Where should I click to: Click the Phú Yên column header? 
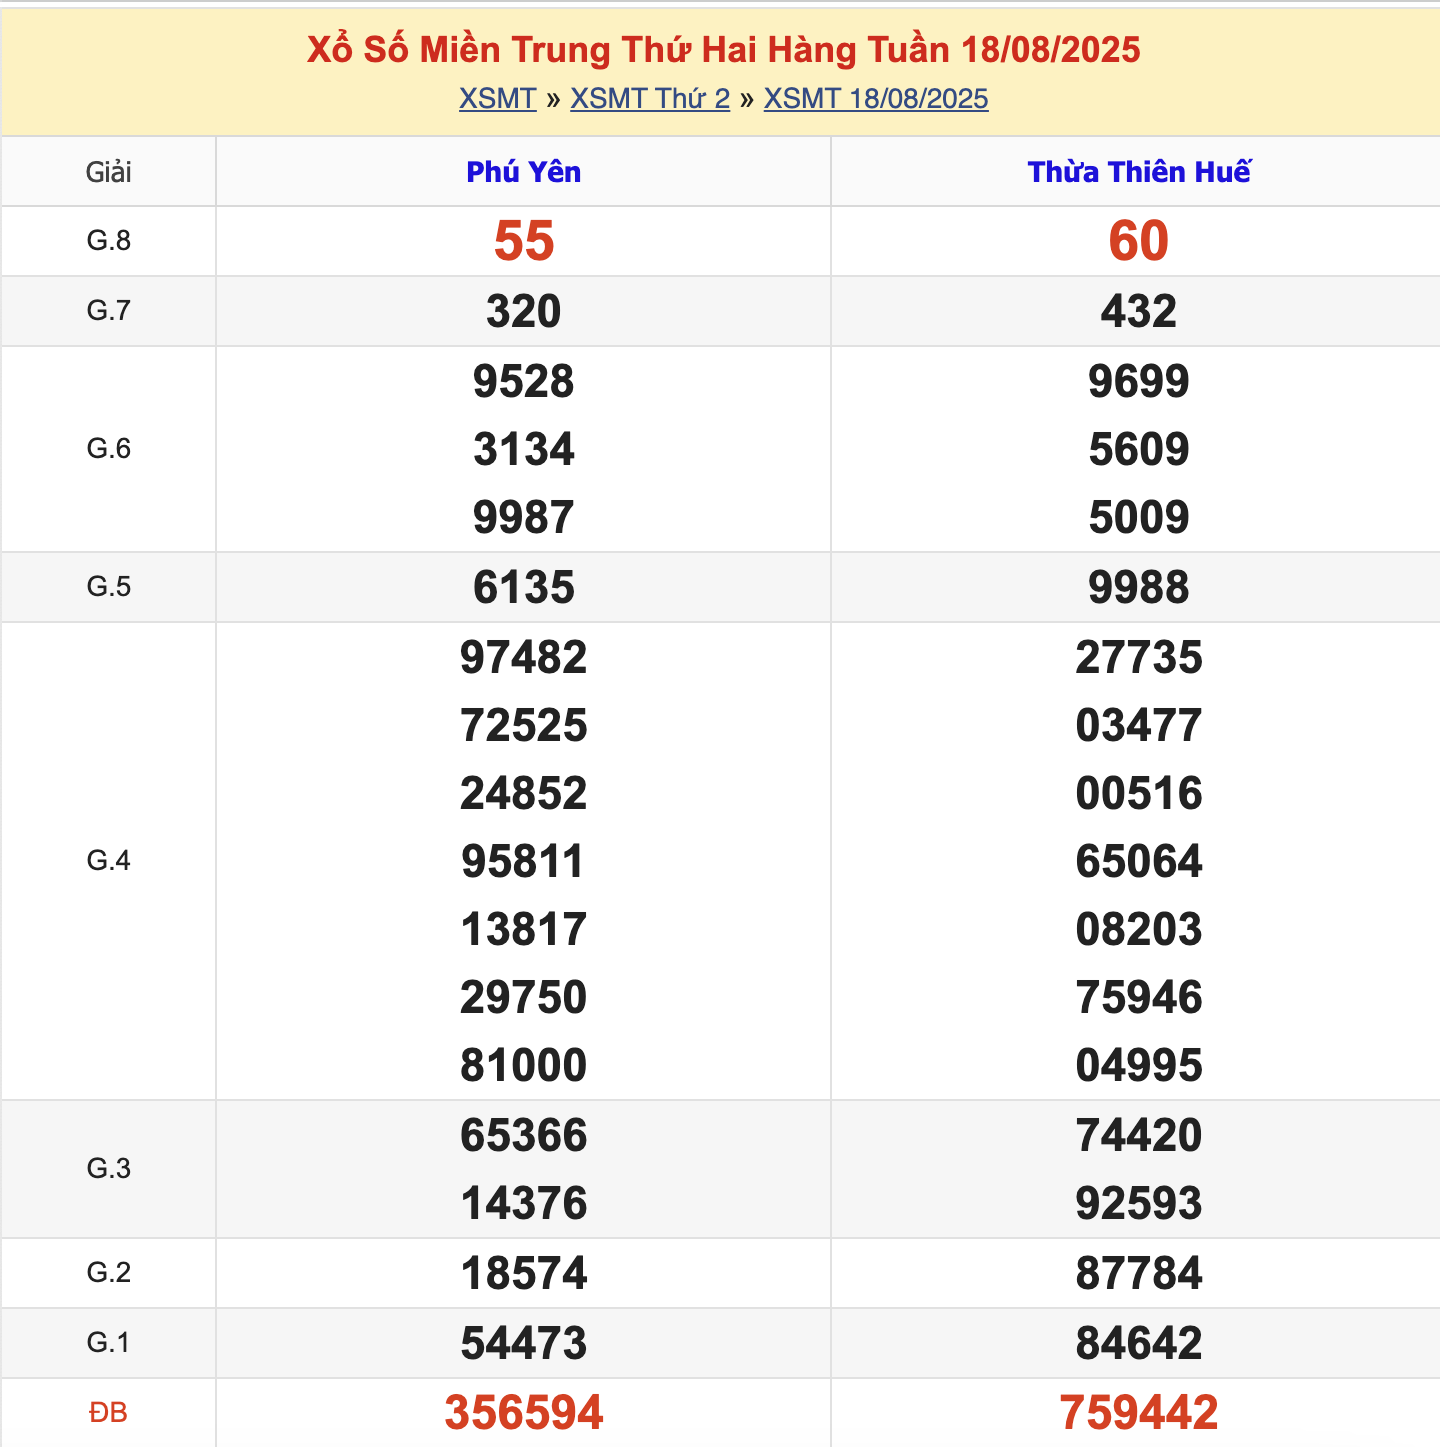click(523, 172)
